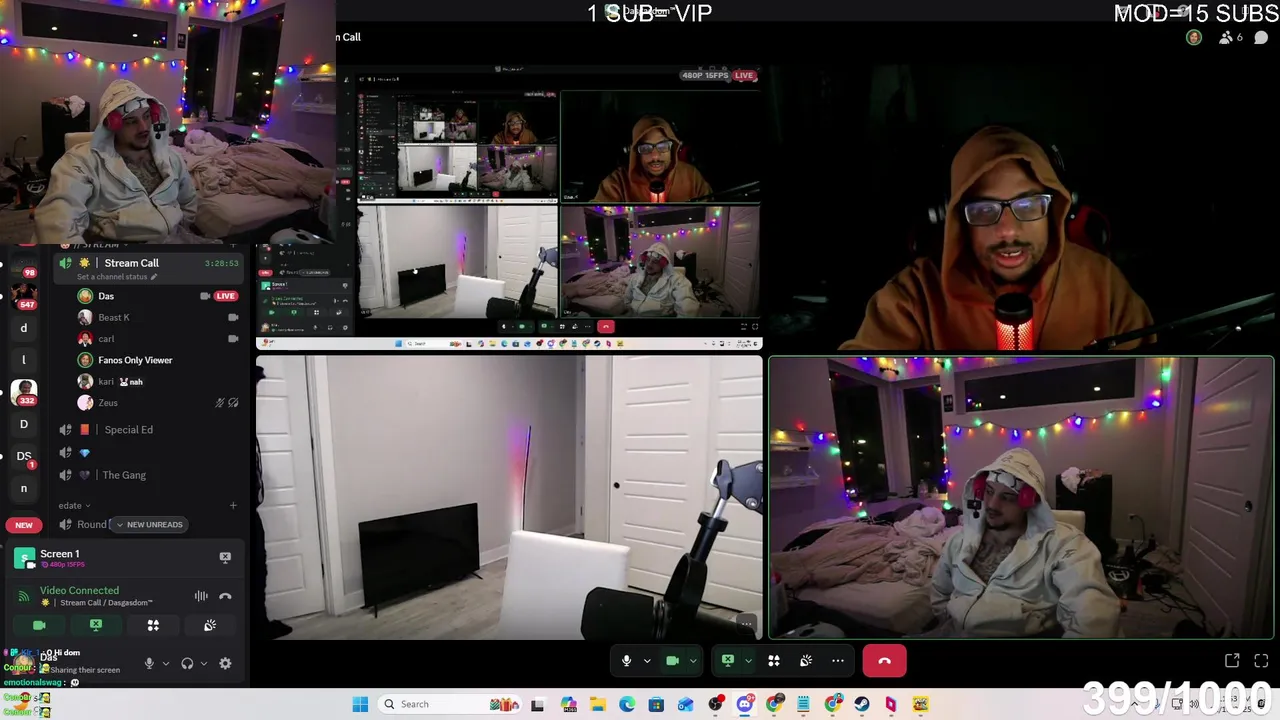Open microphone options arrow in call bar
The width and height of the screenshot is (1280, 720).
click(646, 661)
